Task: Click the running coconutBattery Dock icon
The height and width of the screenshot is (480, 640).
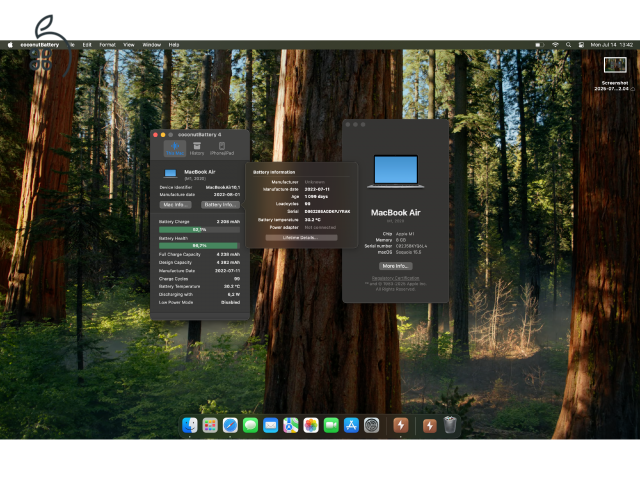Action: [x=401, y=425]
